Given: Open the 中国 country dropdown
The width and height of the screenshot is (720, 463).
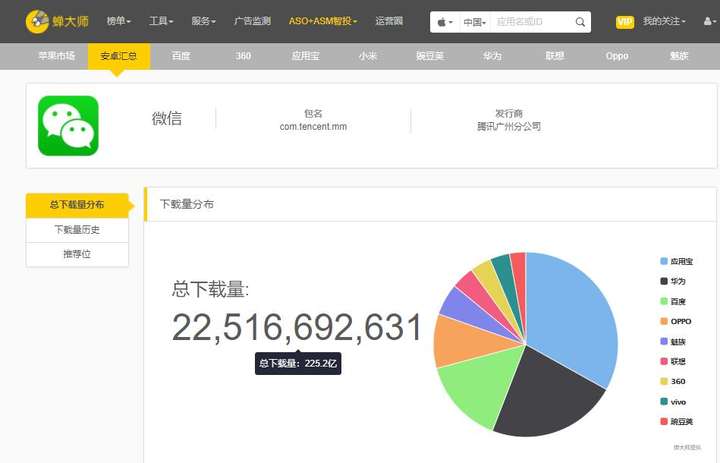Looking at the screenshot, I should tap(474, 22).
